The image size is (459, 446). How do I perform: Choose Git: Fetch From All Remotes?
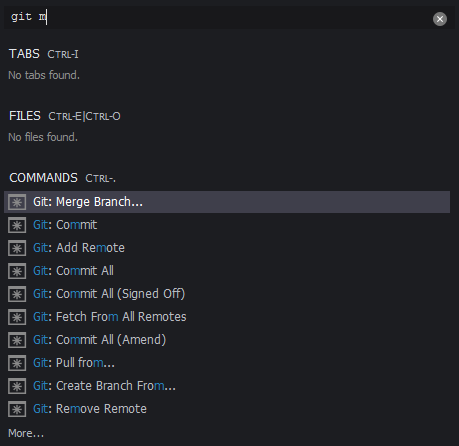pos(227,317)
